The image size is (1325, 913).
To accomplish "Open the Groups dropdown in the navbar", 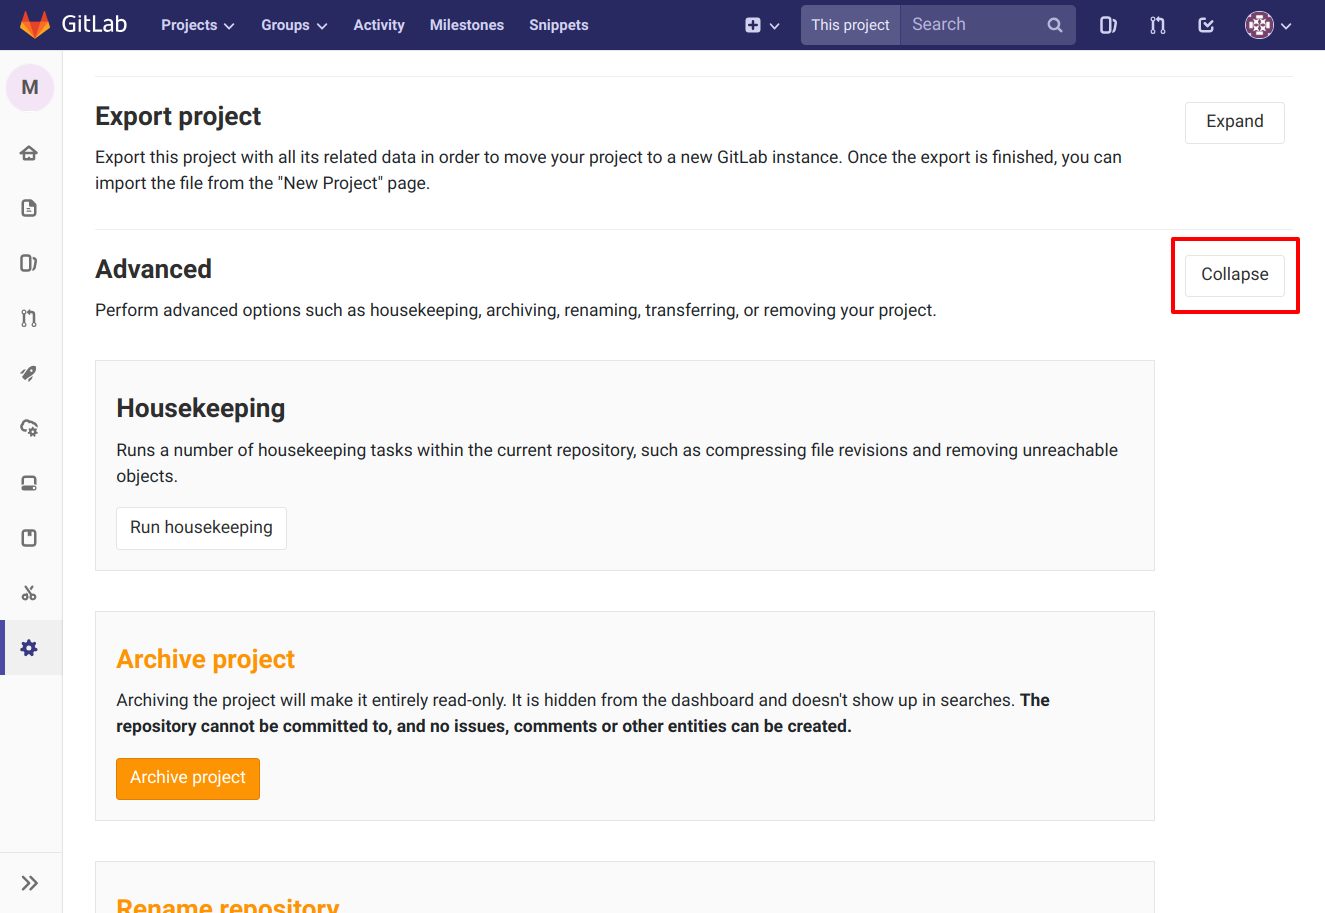I will pyautogui.click(x=293, y=25).
